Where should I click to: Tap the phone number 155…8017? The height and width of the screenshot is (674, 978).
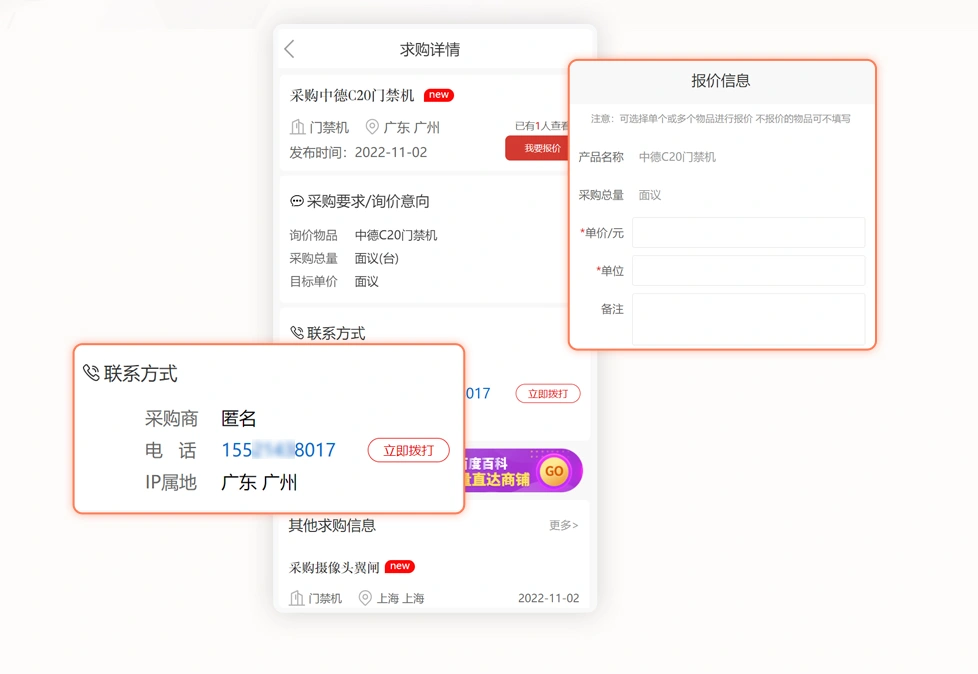(279, 450)
